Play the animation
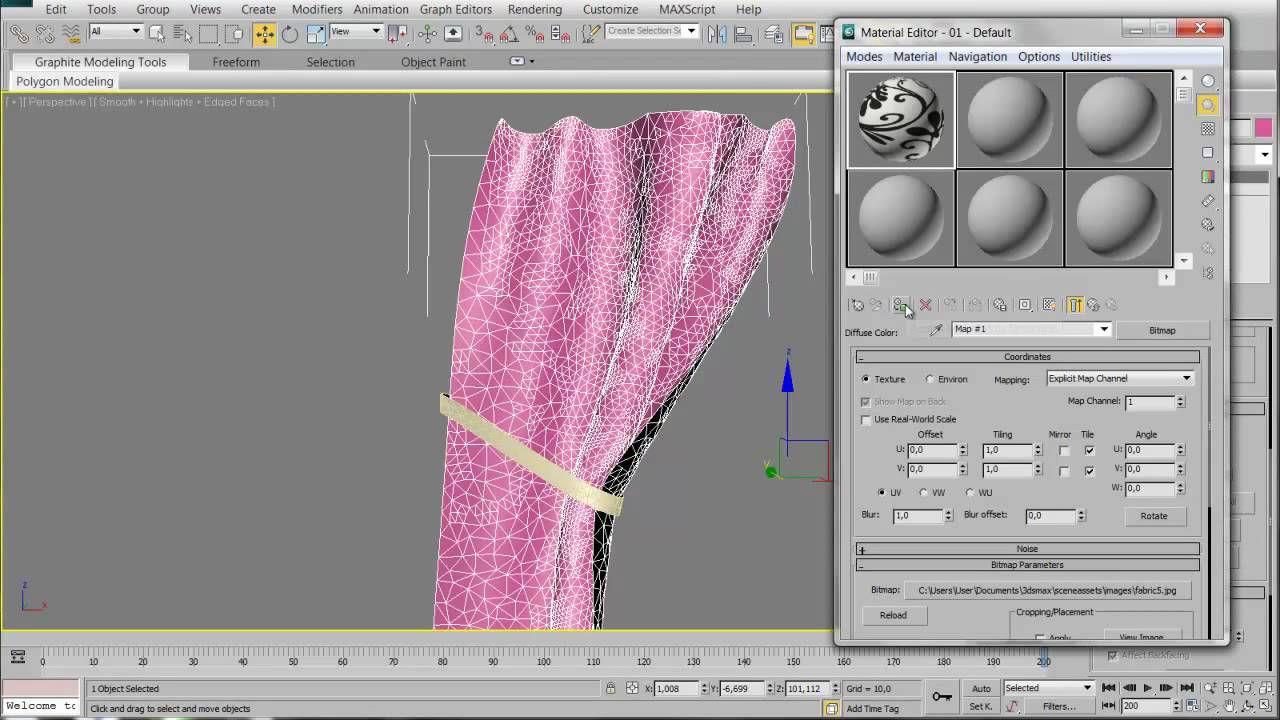Image resolution: width=1280 pixels, height=720 pixels. 1147,688
